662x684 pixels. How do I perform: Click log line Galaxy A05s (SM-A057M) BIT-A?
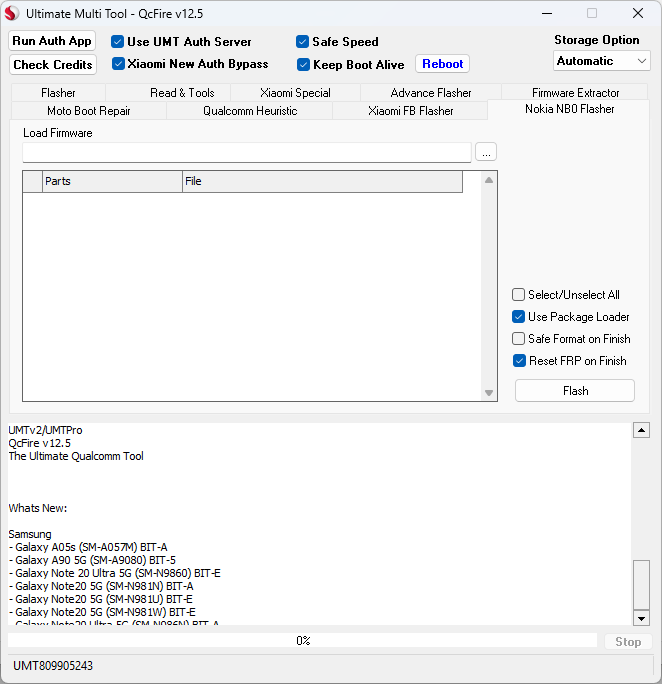coord(89,547)
